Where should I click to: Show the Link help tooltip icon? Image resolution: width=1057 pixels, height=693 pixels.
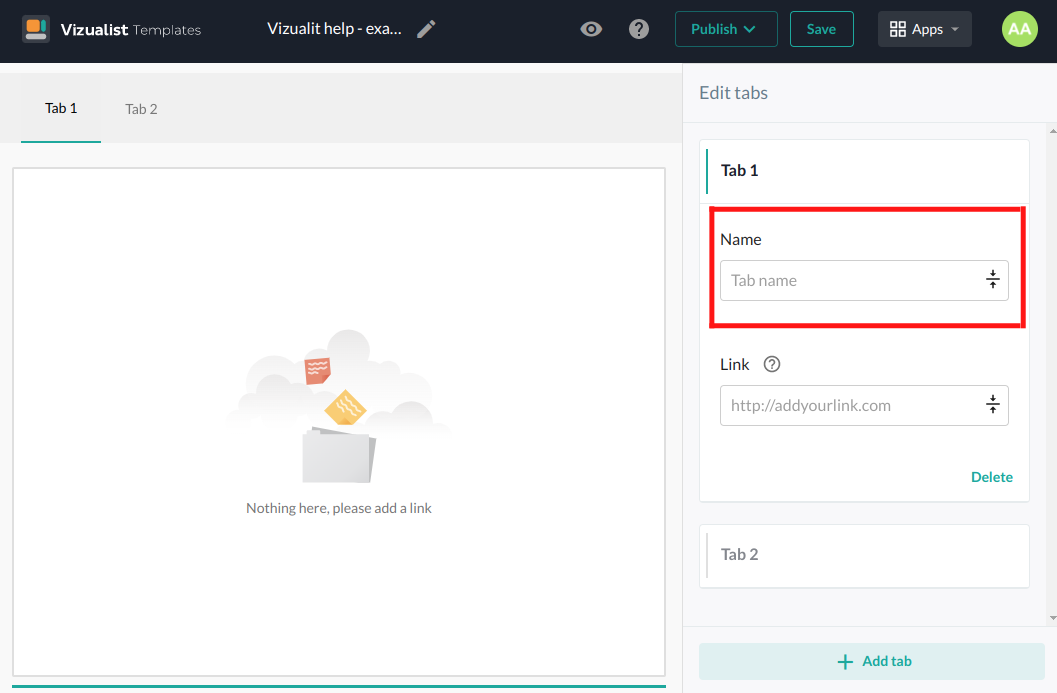click(771, 364)
